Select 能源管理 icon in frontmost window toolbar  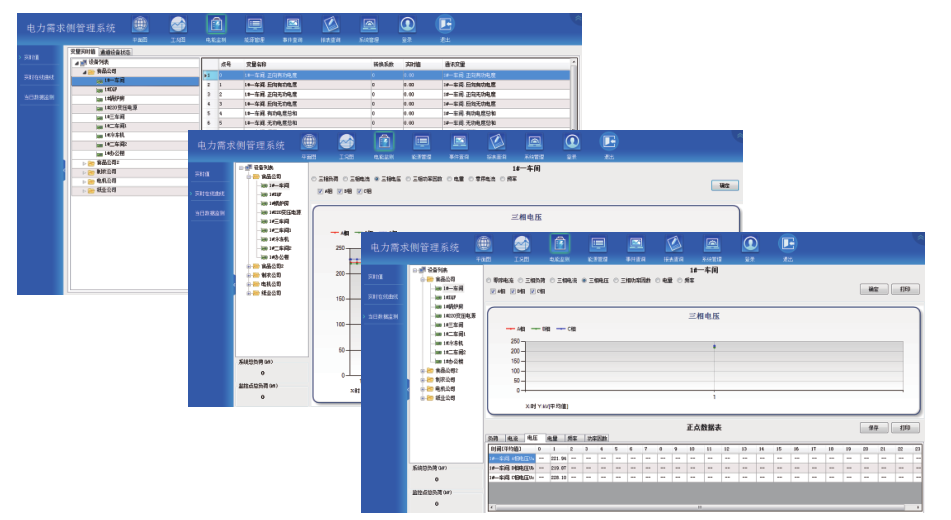[x=598, y=244]
